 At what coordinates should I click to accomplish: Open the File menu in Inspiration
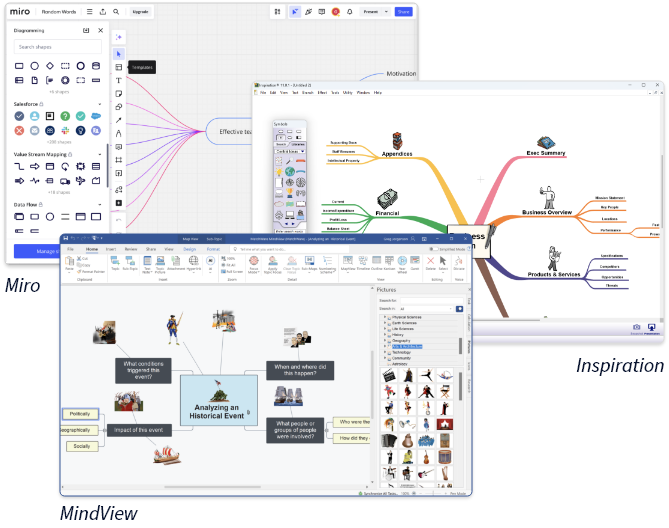[263, 93]
